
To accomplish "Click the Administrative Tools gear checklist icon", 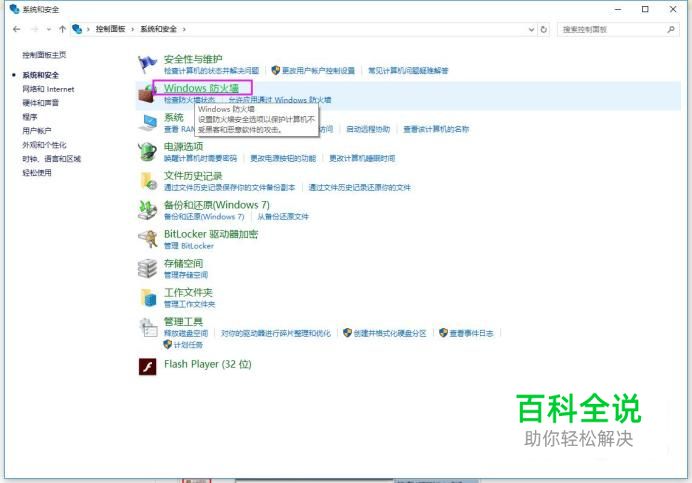I will click(148, 328).
